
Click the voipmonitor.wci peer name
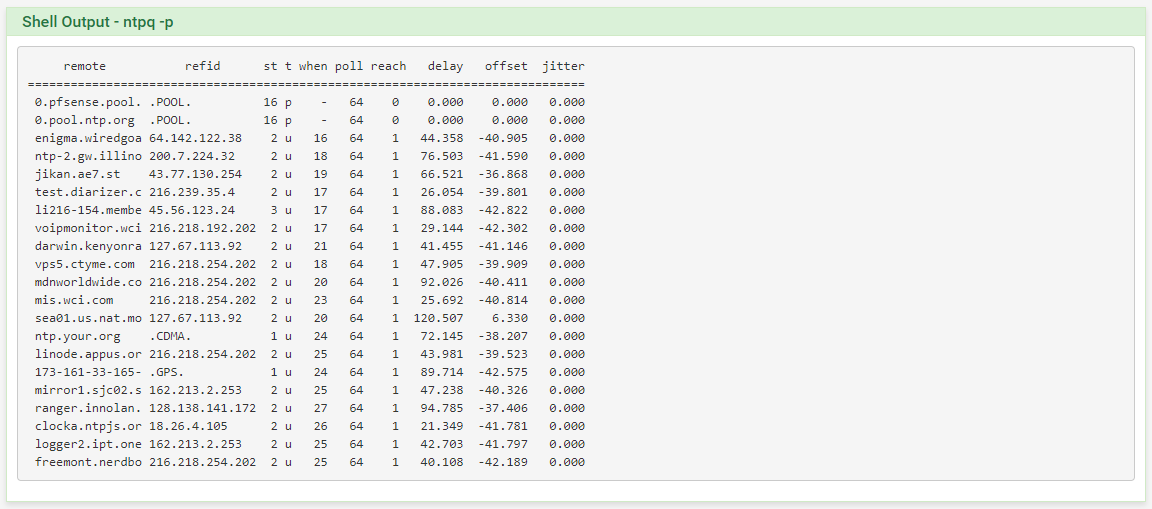click(x=88, y=228)
